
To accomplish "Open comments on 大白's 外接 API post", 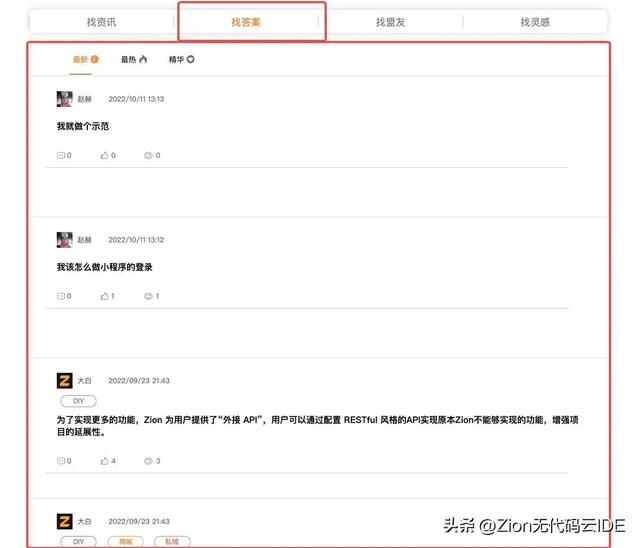I will [62, 461].
